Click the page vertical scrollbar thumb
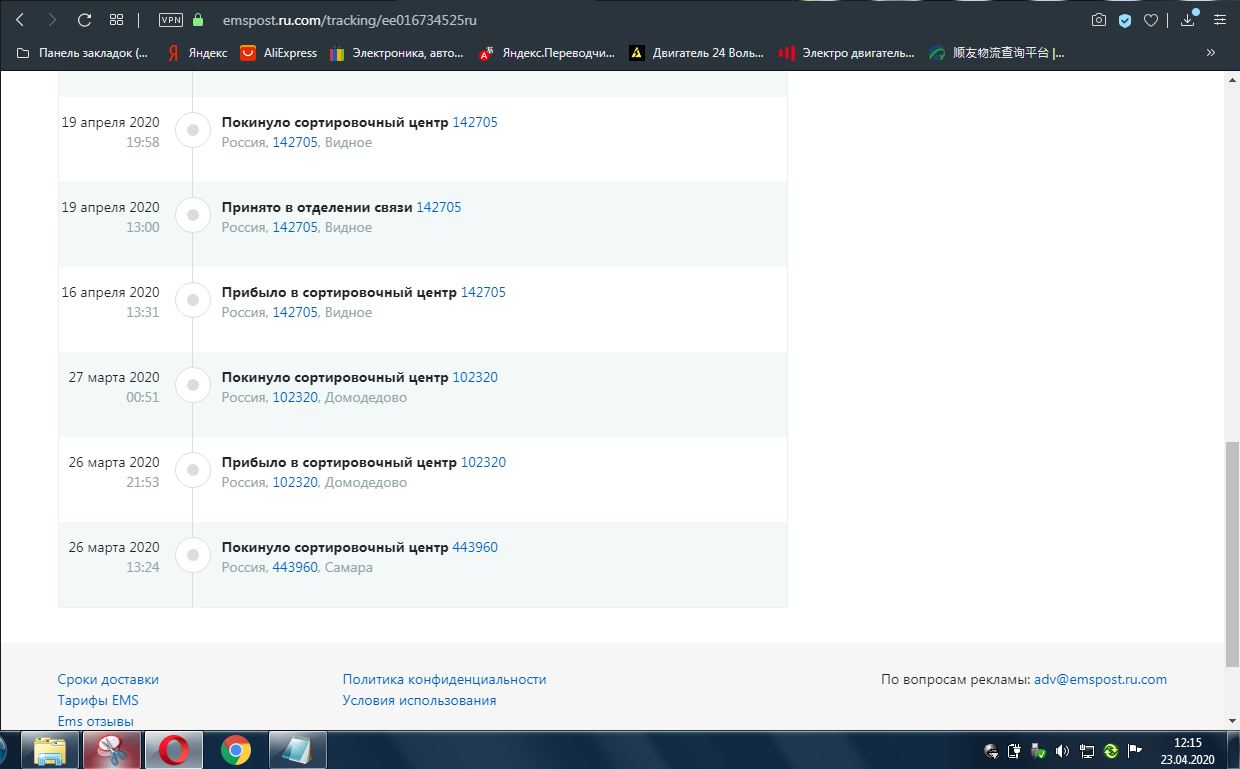The width and height of the screenshot is (1240, 769). tap(1232, 553)
